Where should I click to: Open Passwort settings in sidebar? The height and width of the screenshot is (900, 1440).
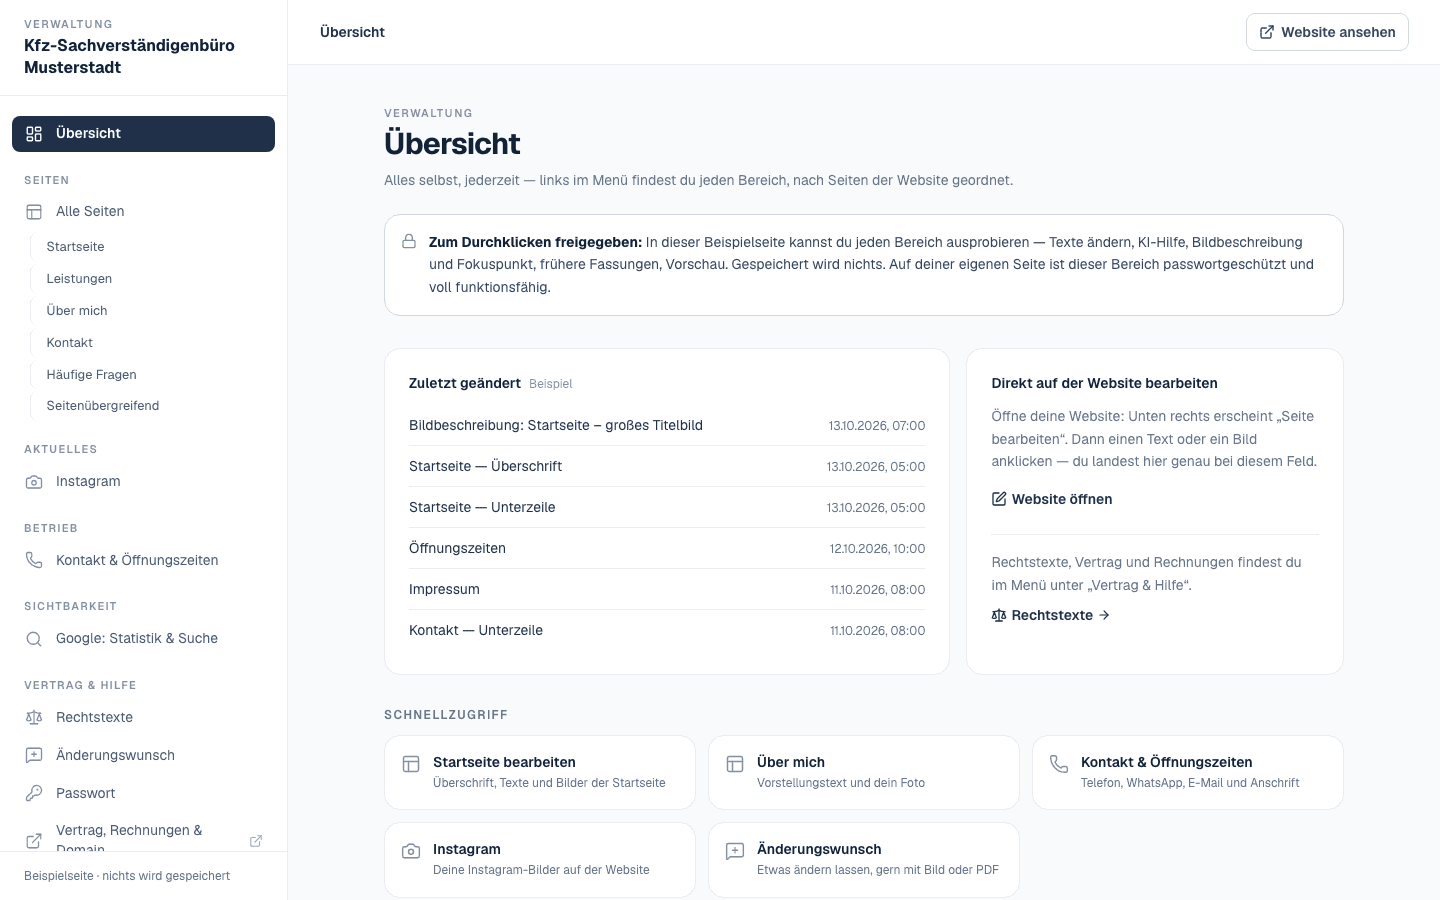coord(143,793)
